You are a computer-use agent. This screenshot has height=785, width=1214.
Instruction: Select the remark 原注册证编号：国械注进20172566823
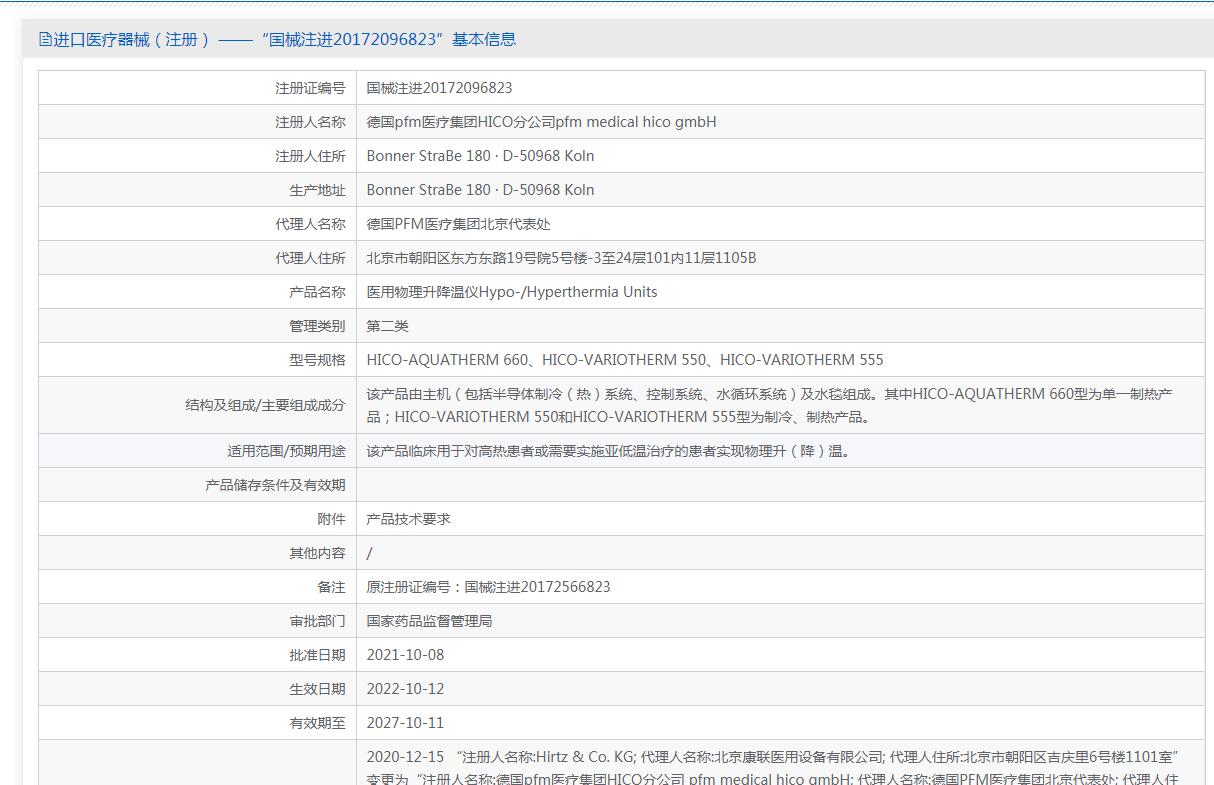488,587
